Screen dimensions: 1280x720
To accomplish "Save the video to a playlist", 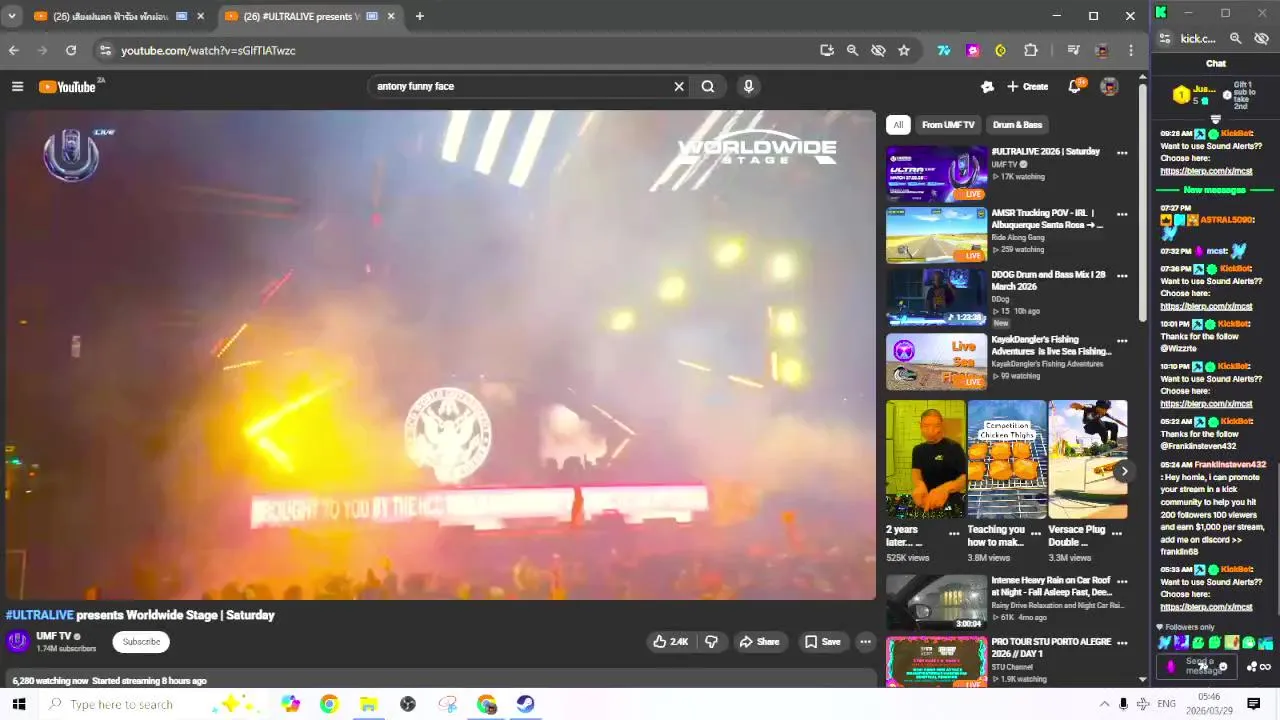I will 823,642.
